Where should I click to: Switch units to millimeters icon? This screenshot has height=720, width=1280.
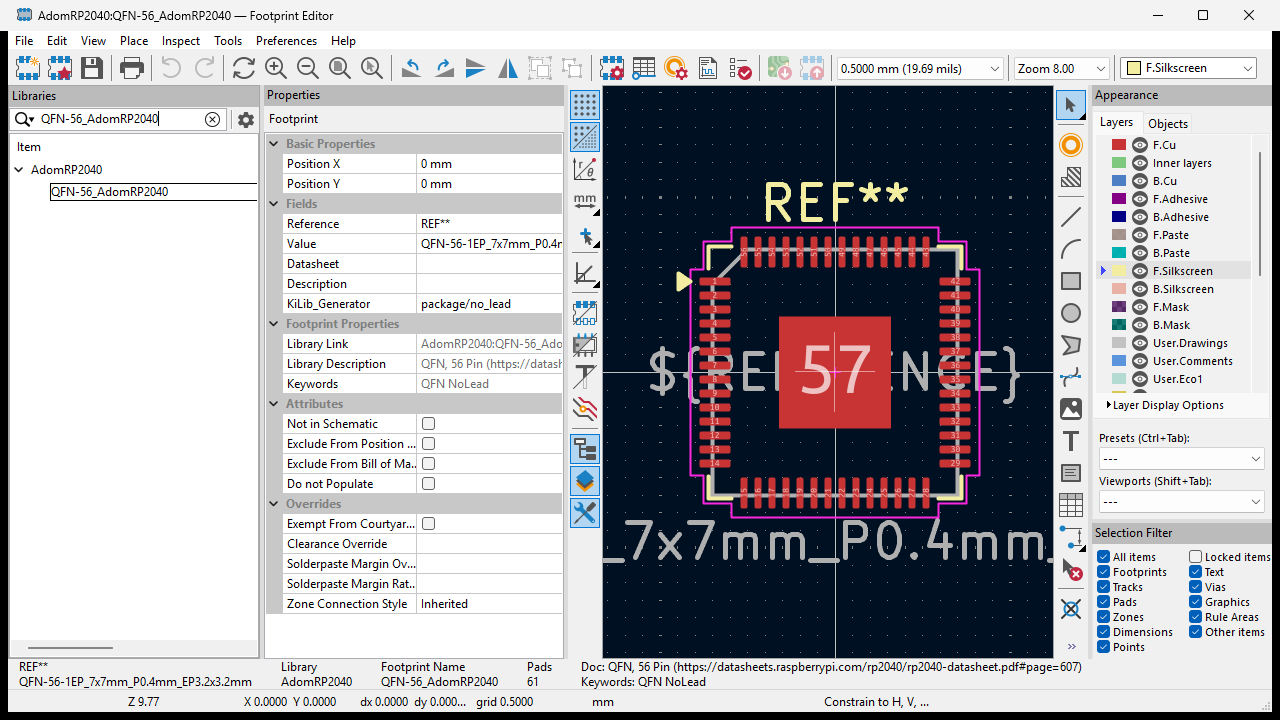[585, 203]
